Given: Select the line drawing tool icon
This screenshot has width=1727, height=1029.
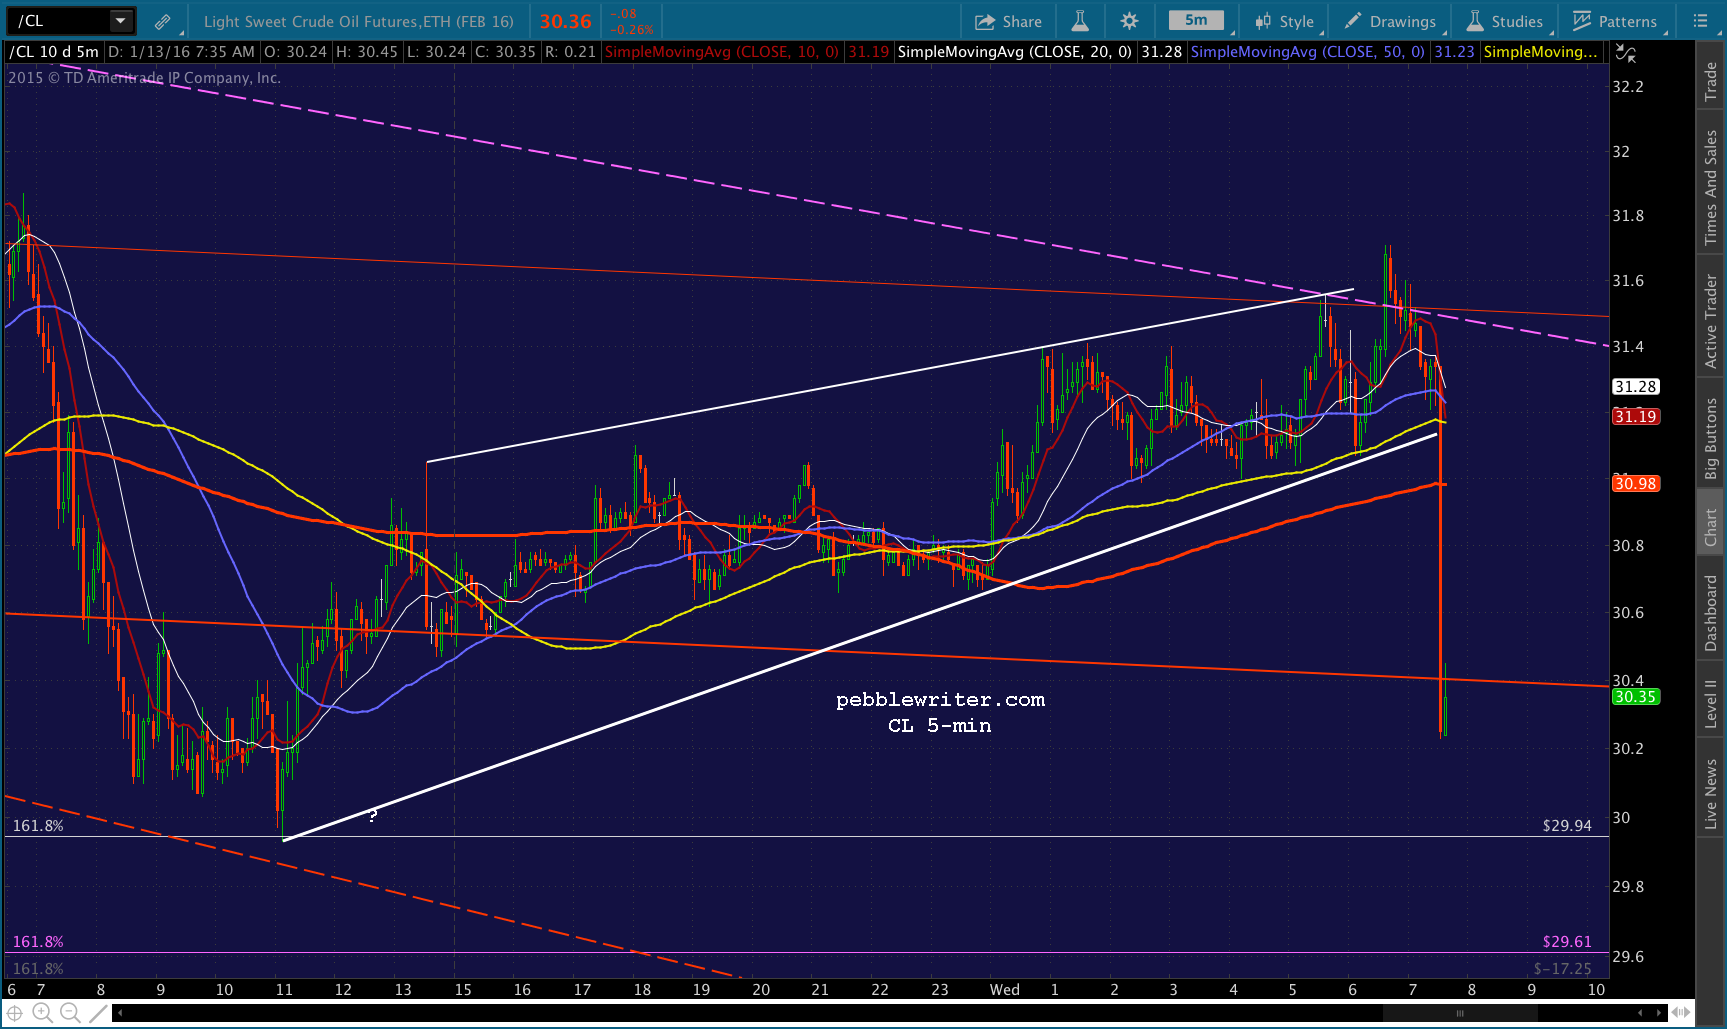Looking at the screenshot, I should click(98, 1013).
